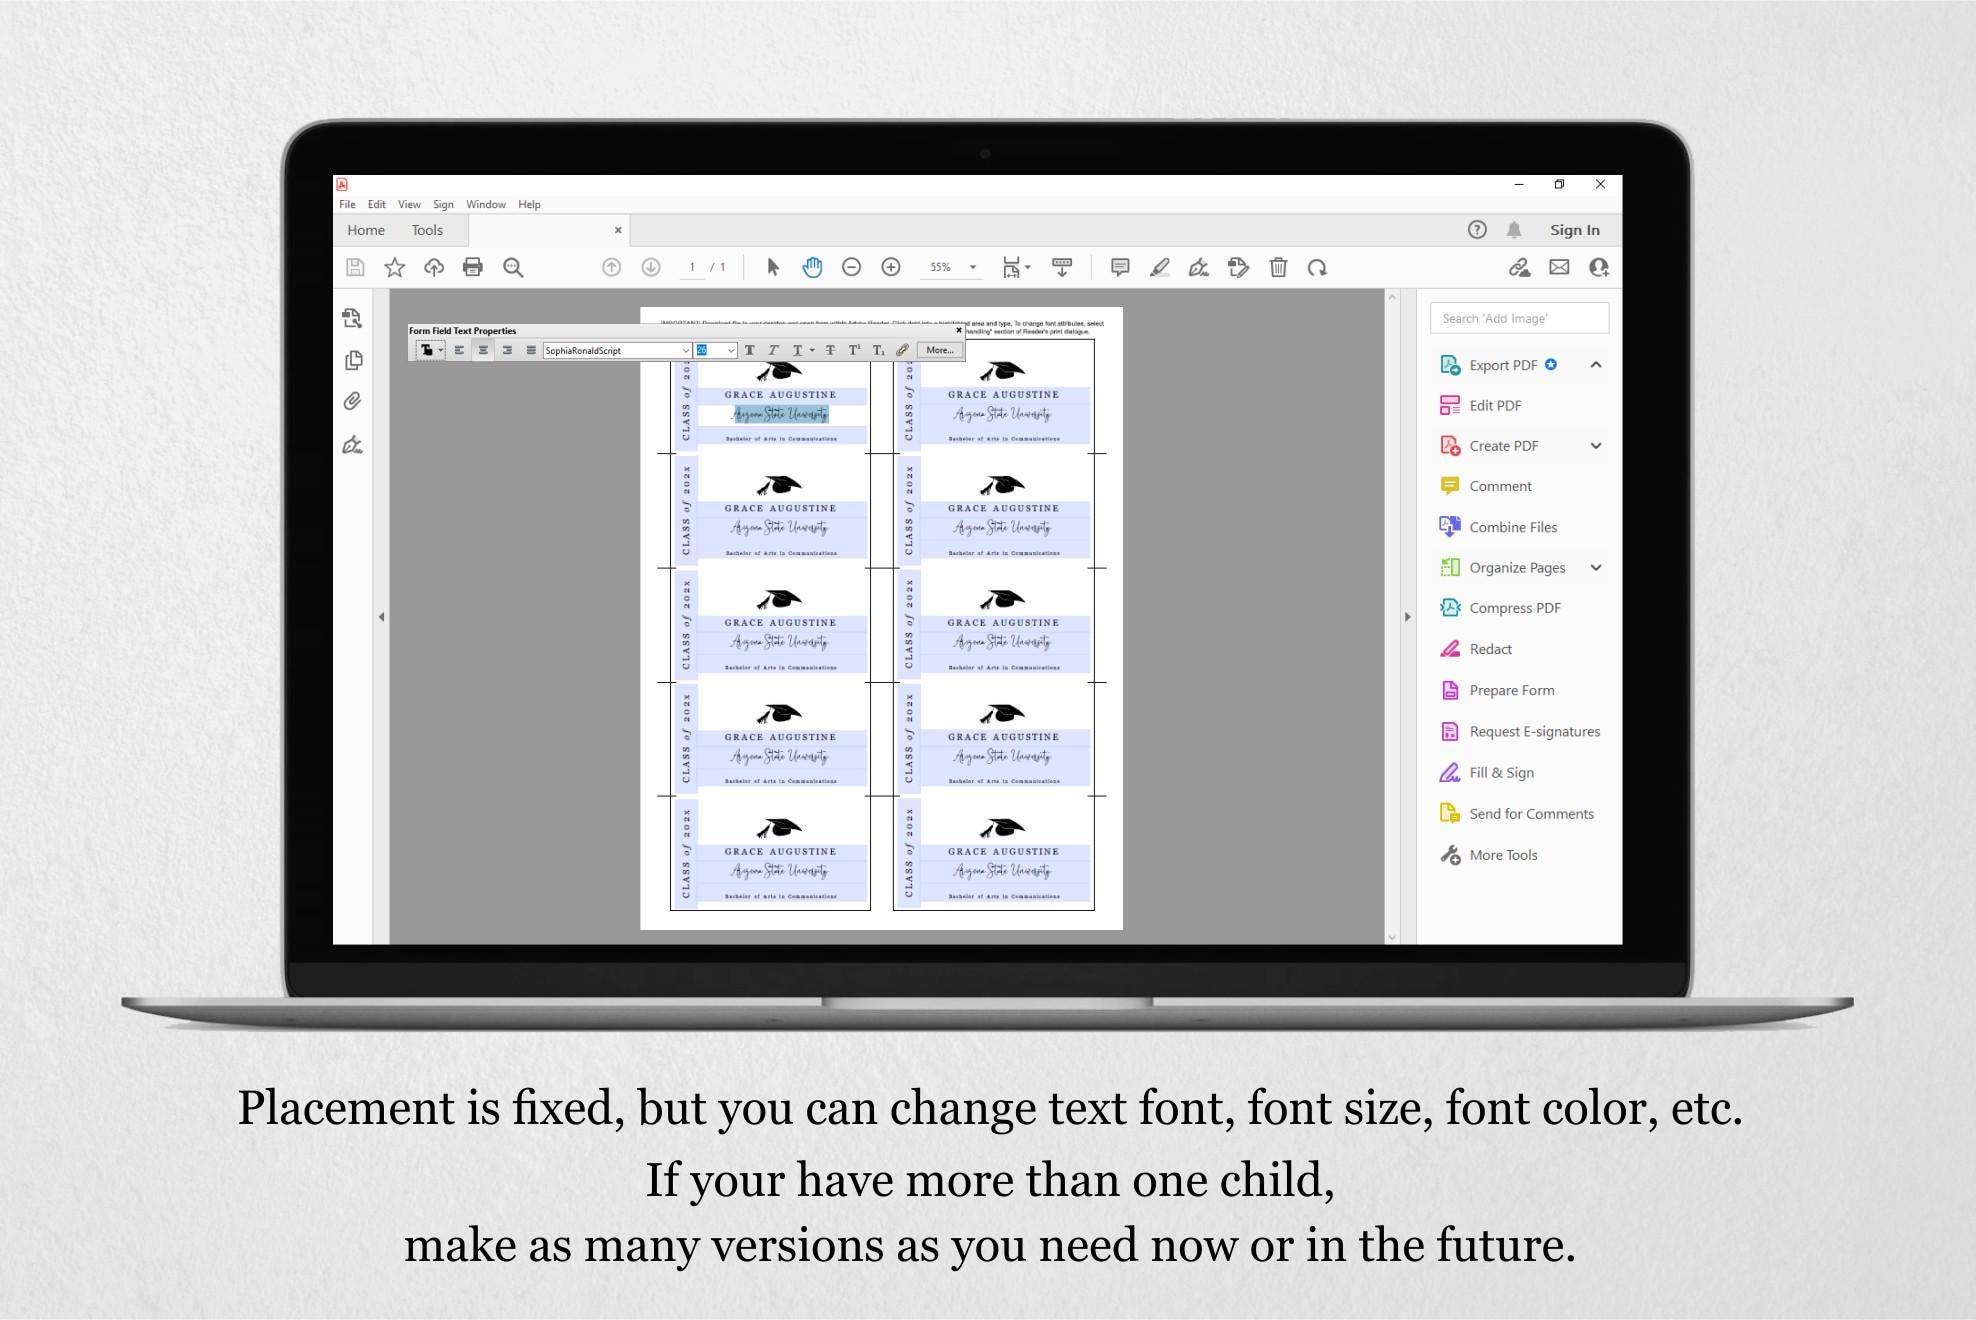Click the text color swatch button
This screenshot has height=1320, width=1976.
[427, 350]
